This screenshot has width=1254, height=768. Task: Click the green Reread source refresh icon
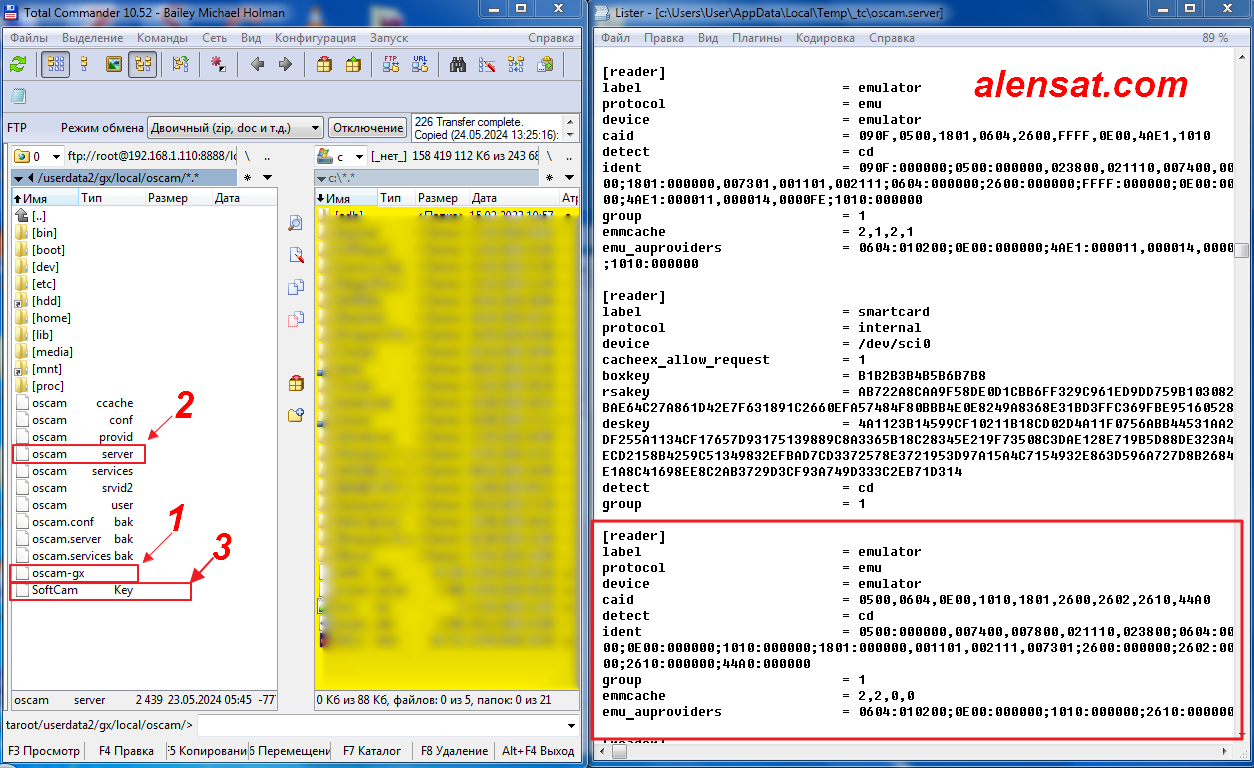point(18,64)
